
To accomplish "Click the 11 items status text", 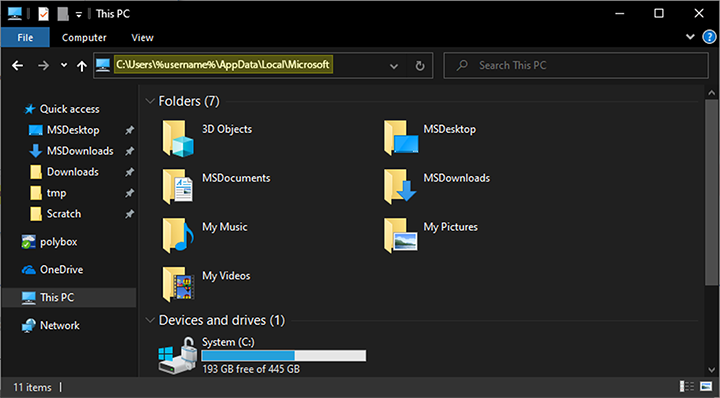I will 32,387.
